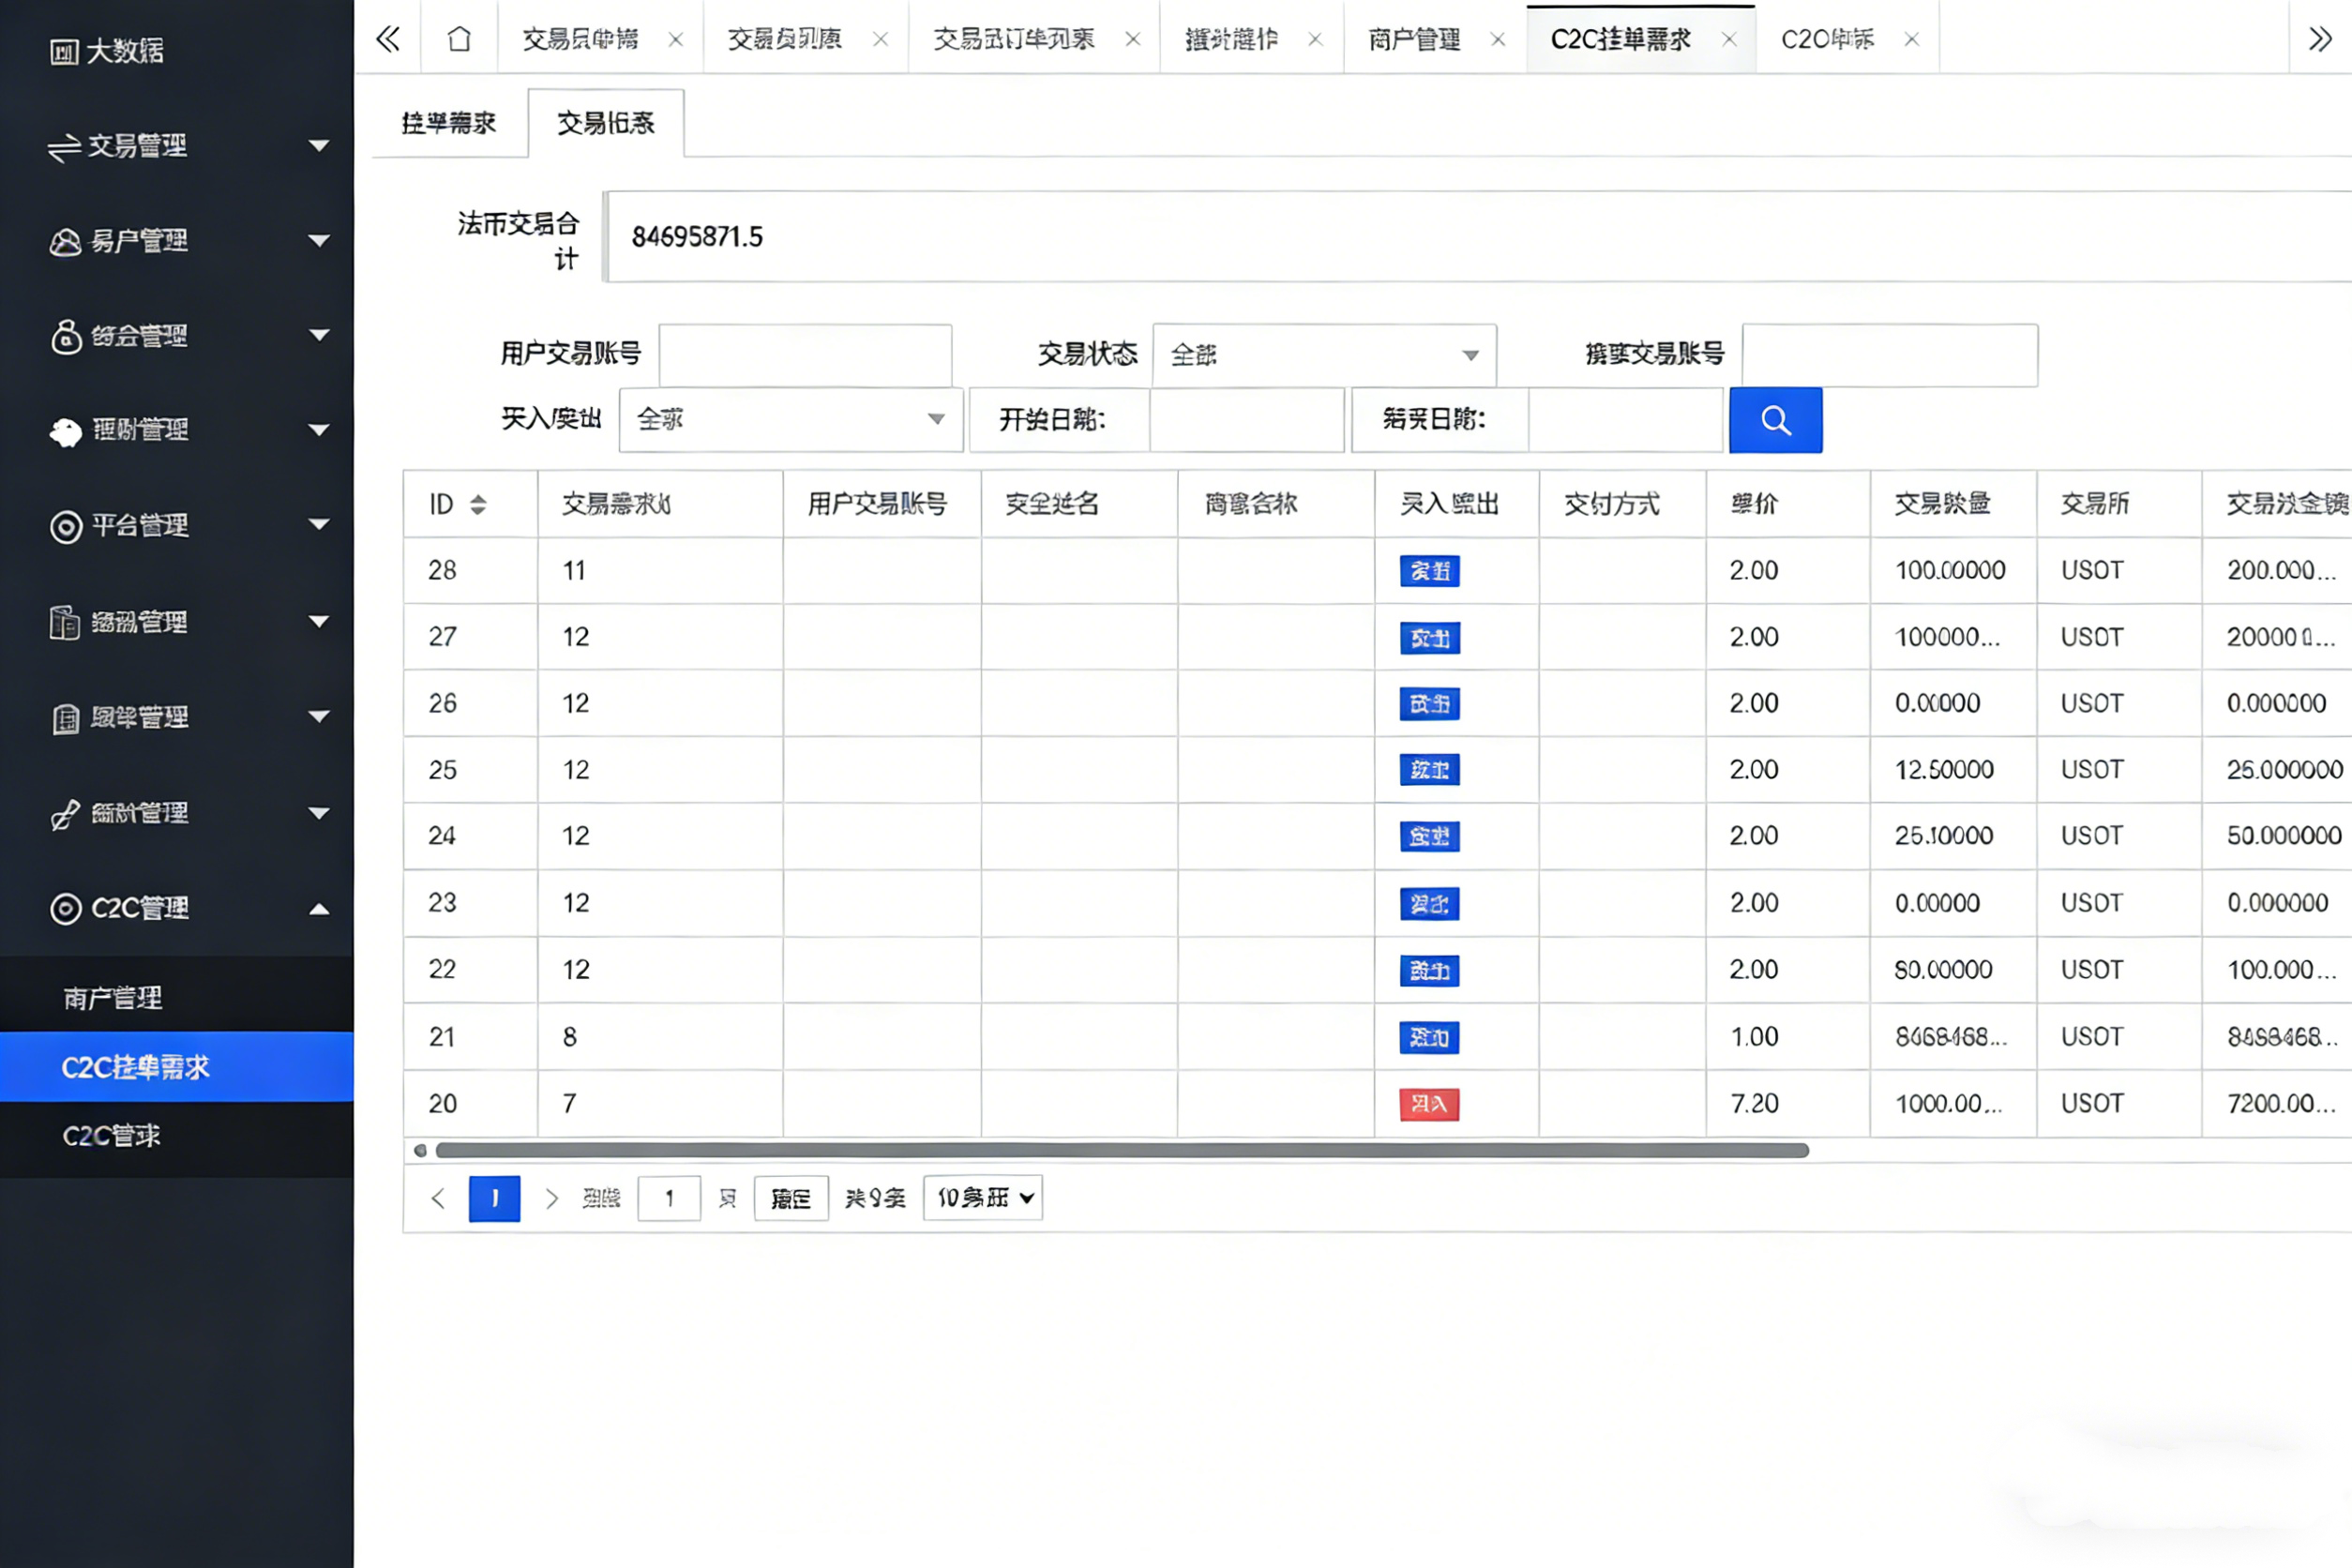
Task: Click the table's horizontal scrollbar
Action: pyautogui.click(x=1120, y=1150)
